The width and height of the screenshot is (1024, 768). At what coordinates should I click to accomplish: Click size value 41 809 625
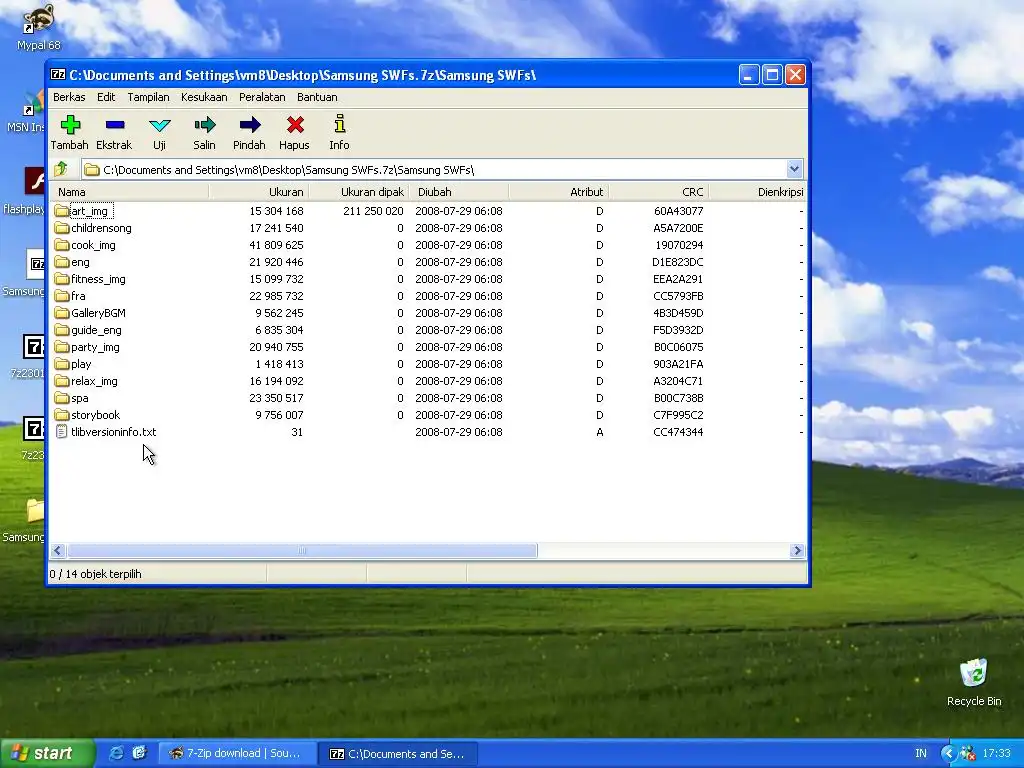(x=276, y=245)
